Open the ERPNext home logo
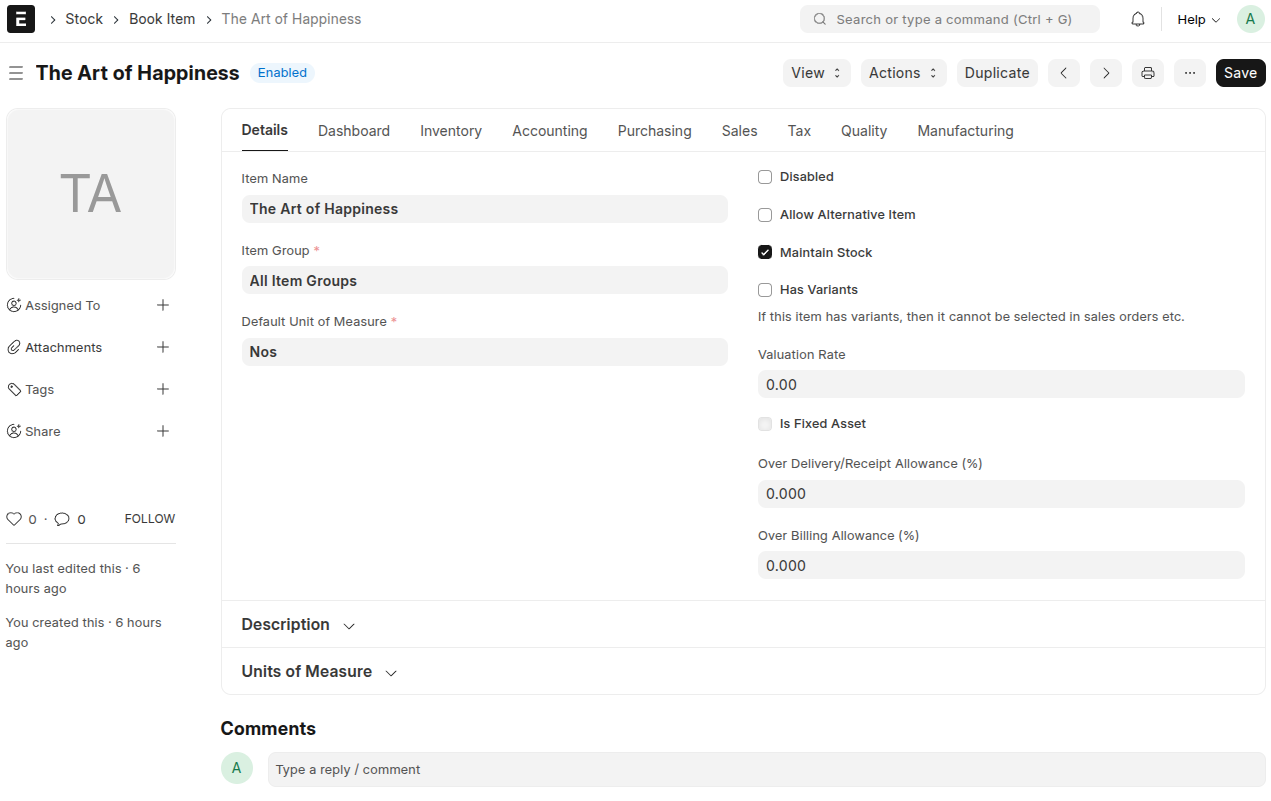The image size is (1271, 801). [20, 19]
